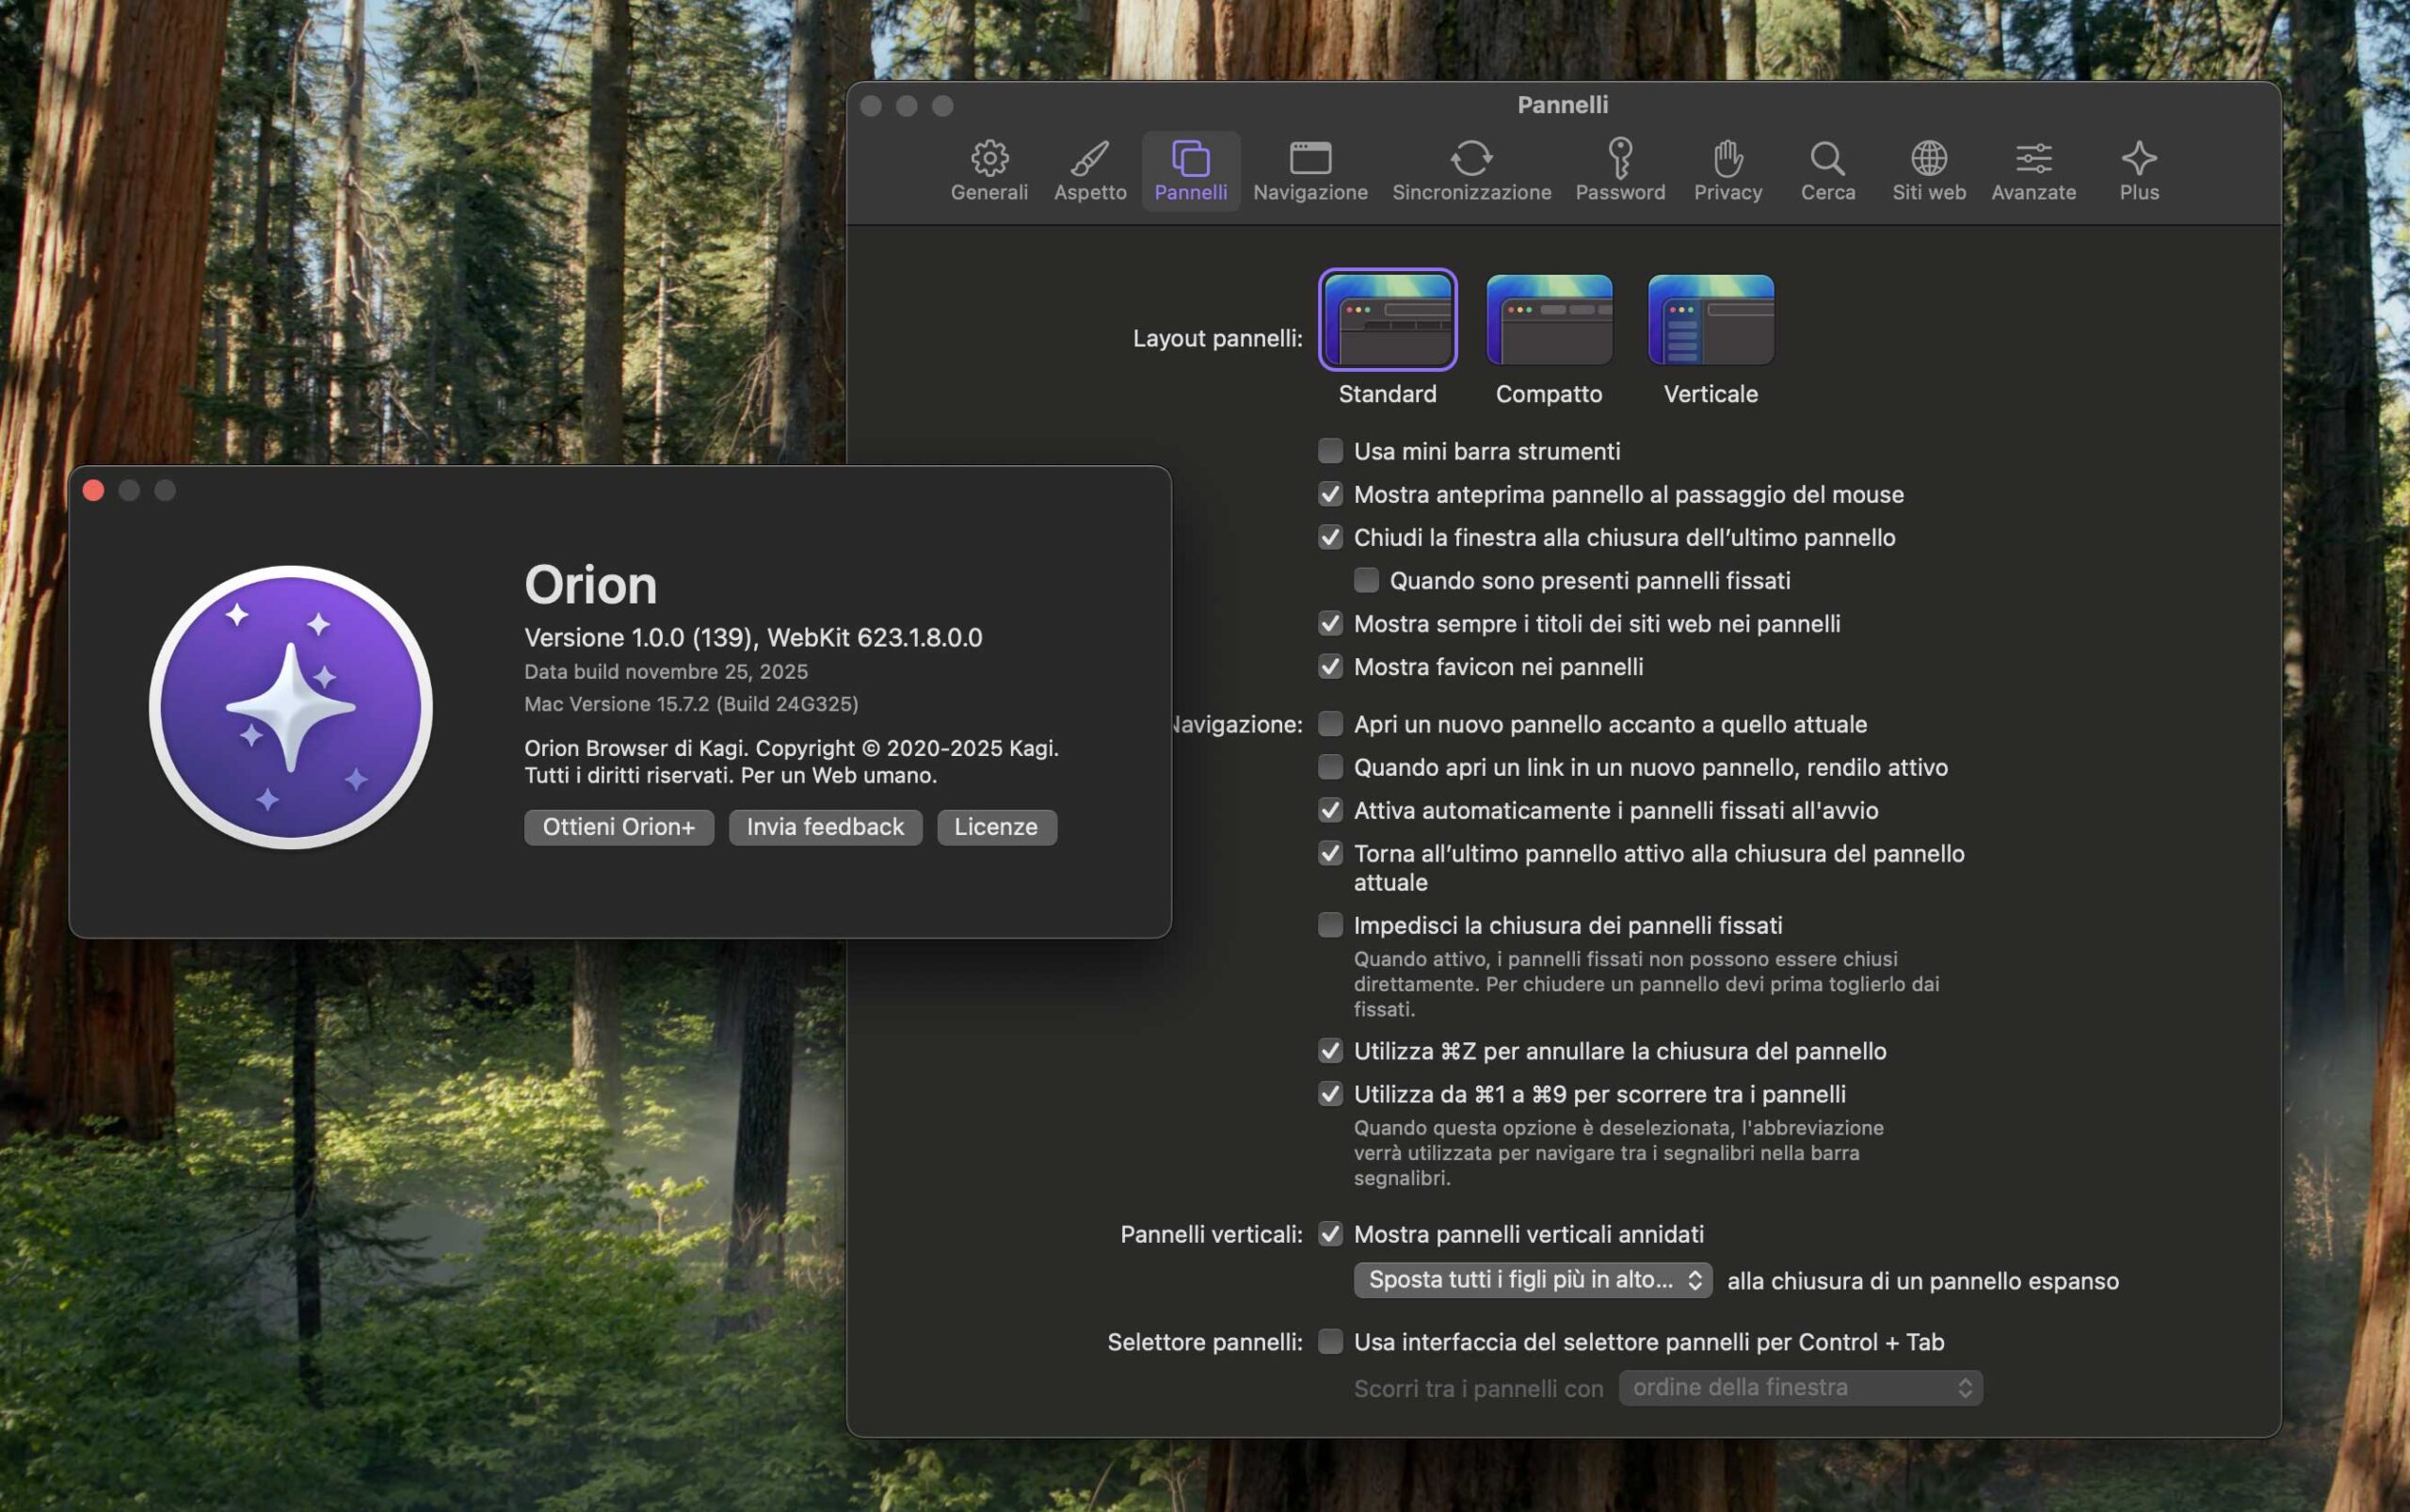This screenshot has height=1512, width=2410.
Task: Click the Pannelli tab in toolbar
Action: (1190, 170)
